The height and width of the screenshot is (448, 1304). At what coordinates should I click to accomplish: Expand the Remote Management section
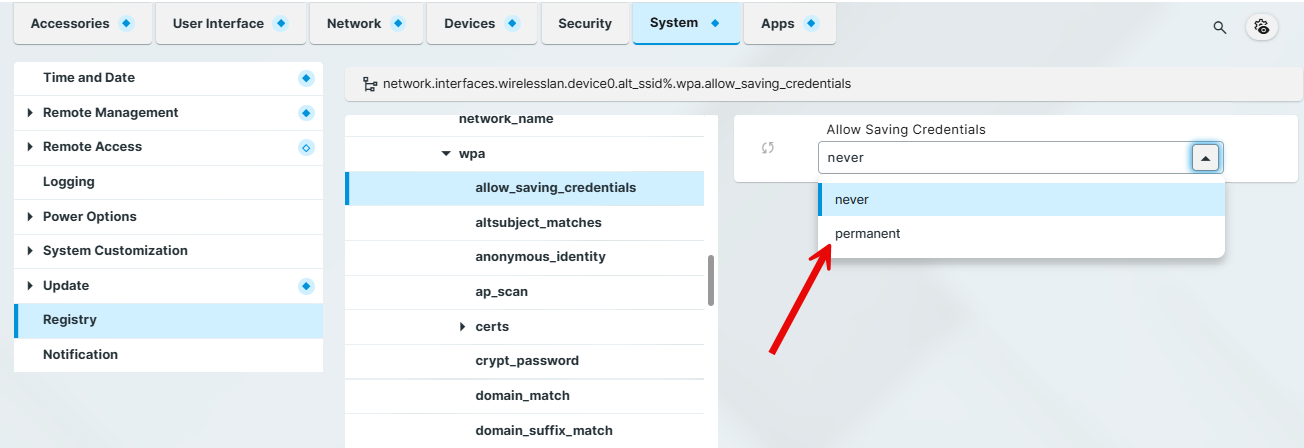click(x=30, y=113)
